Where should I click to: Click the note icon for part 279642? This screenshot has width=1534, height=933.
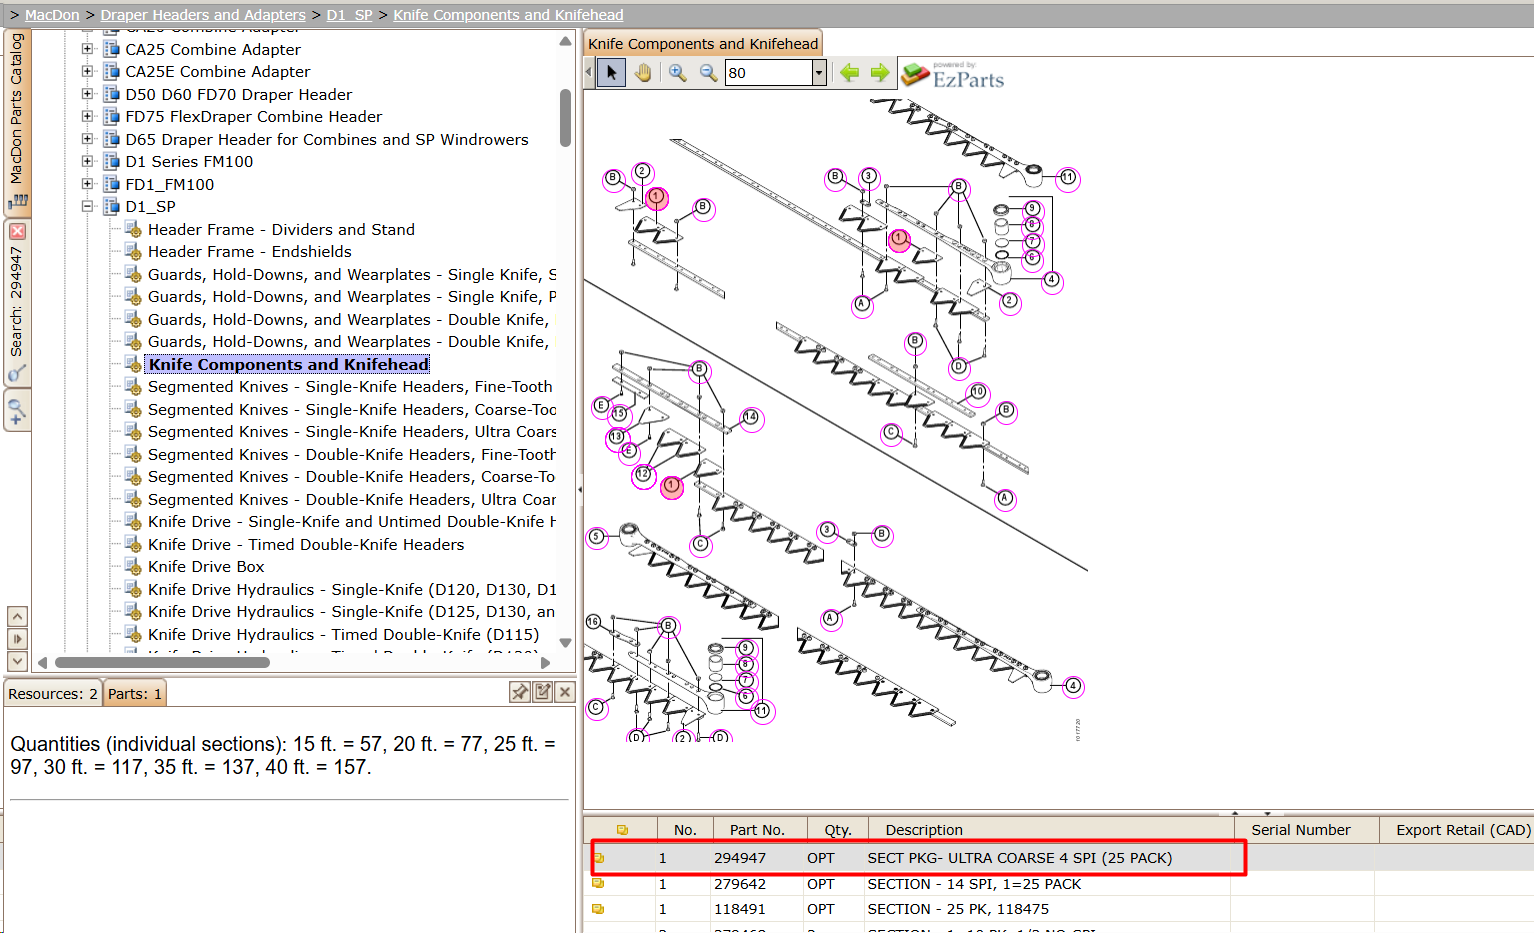pos(598,884)
